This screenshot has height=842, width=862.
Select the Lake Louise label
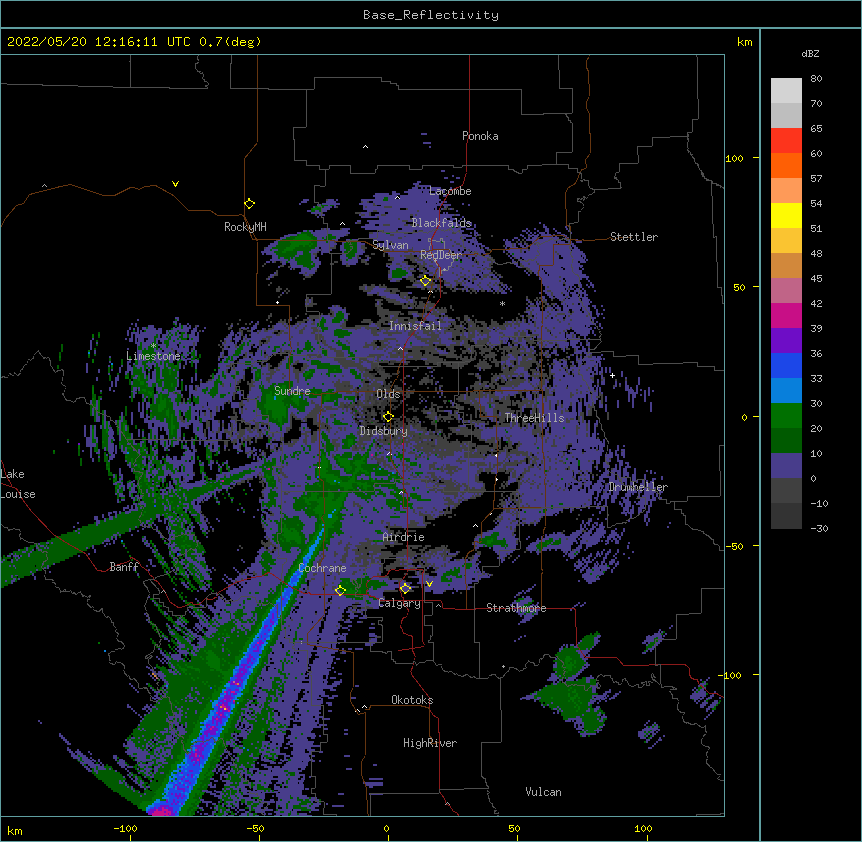(18, 484)
